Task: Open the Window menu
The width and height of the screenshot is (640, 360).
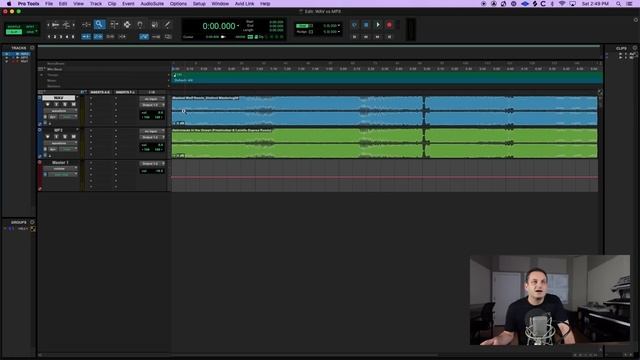Action: click(220, 4)
